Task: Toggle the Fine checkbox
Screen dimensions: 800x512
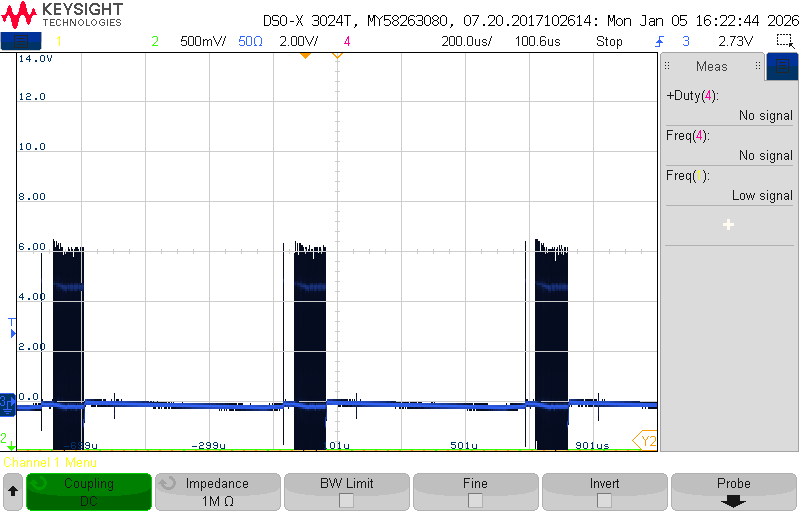Action: tap(475, 501)
